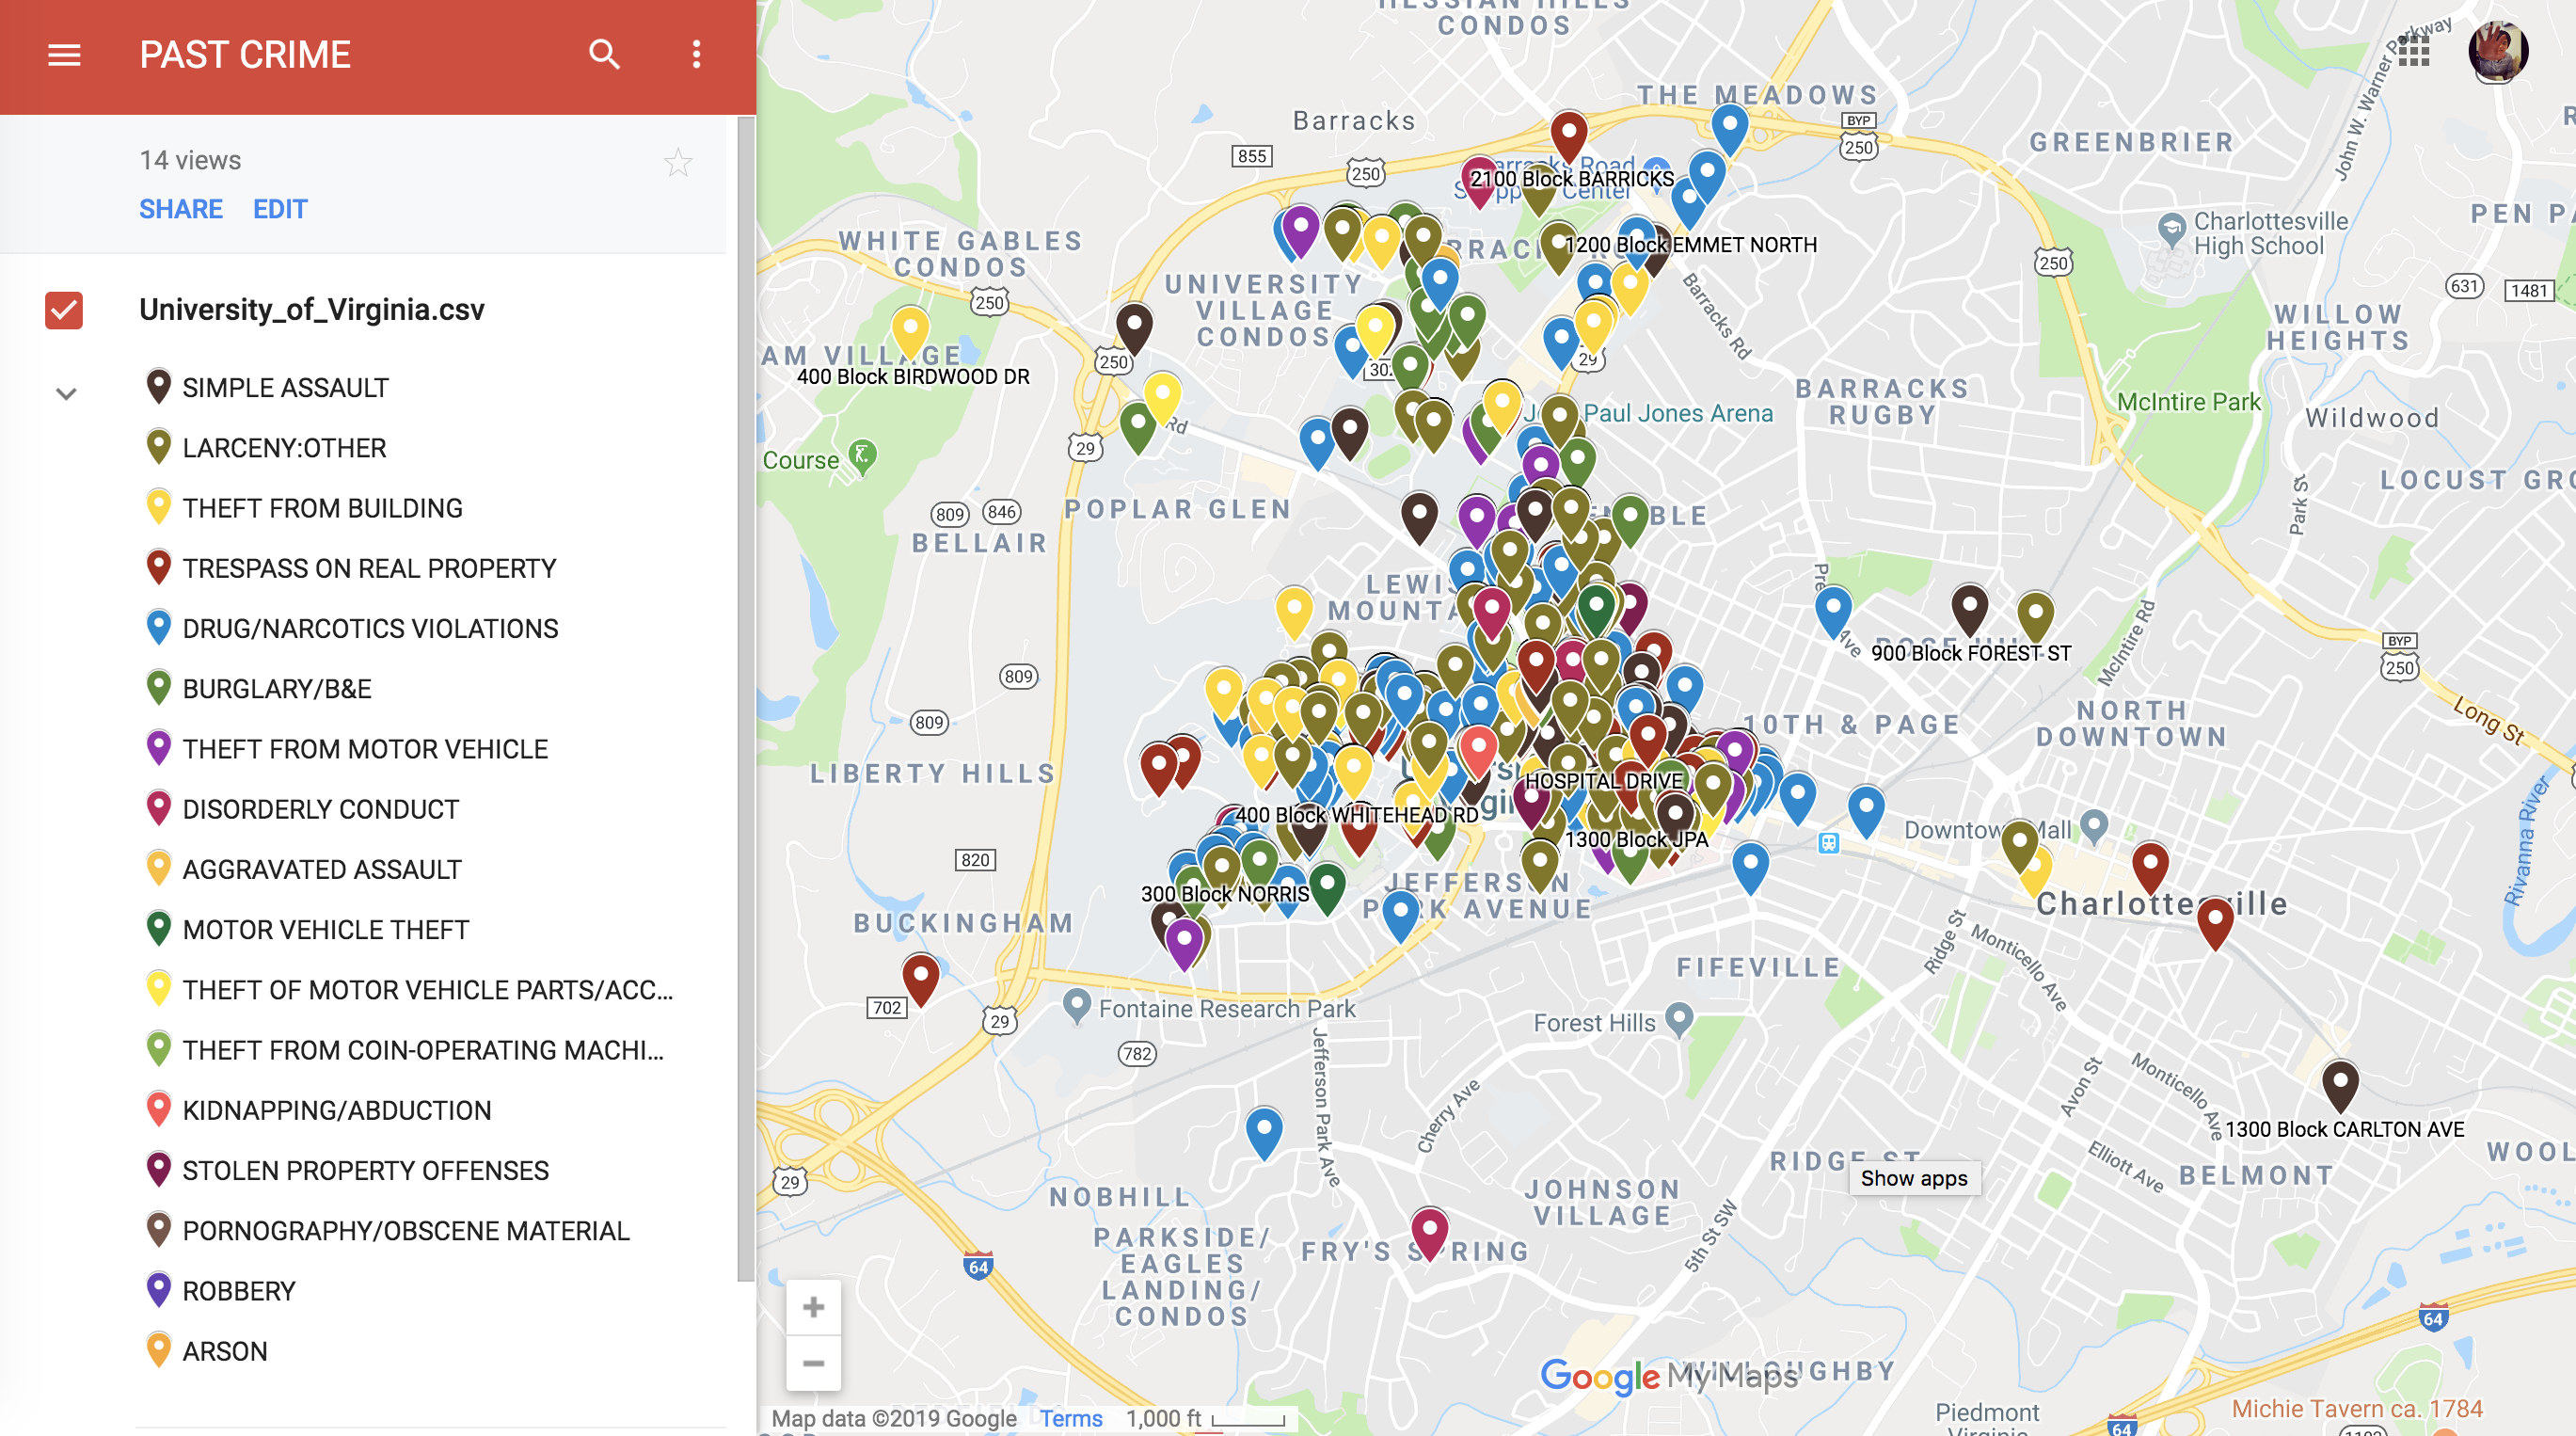Collapse the University_of_Virginia.csv layer list
2576x1436 pixels.
(x=66, y=393)
